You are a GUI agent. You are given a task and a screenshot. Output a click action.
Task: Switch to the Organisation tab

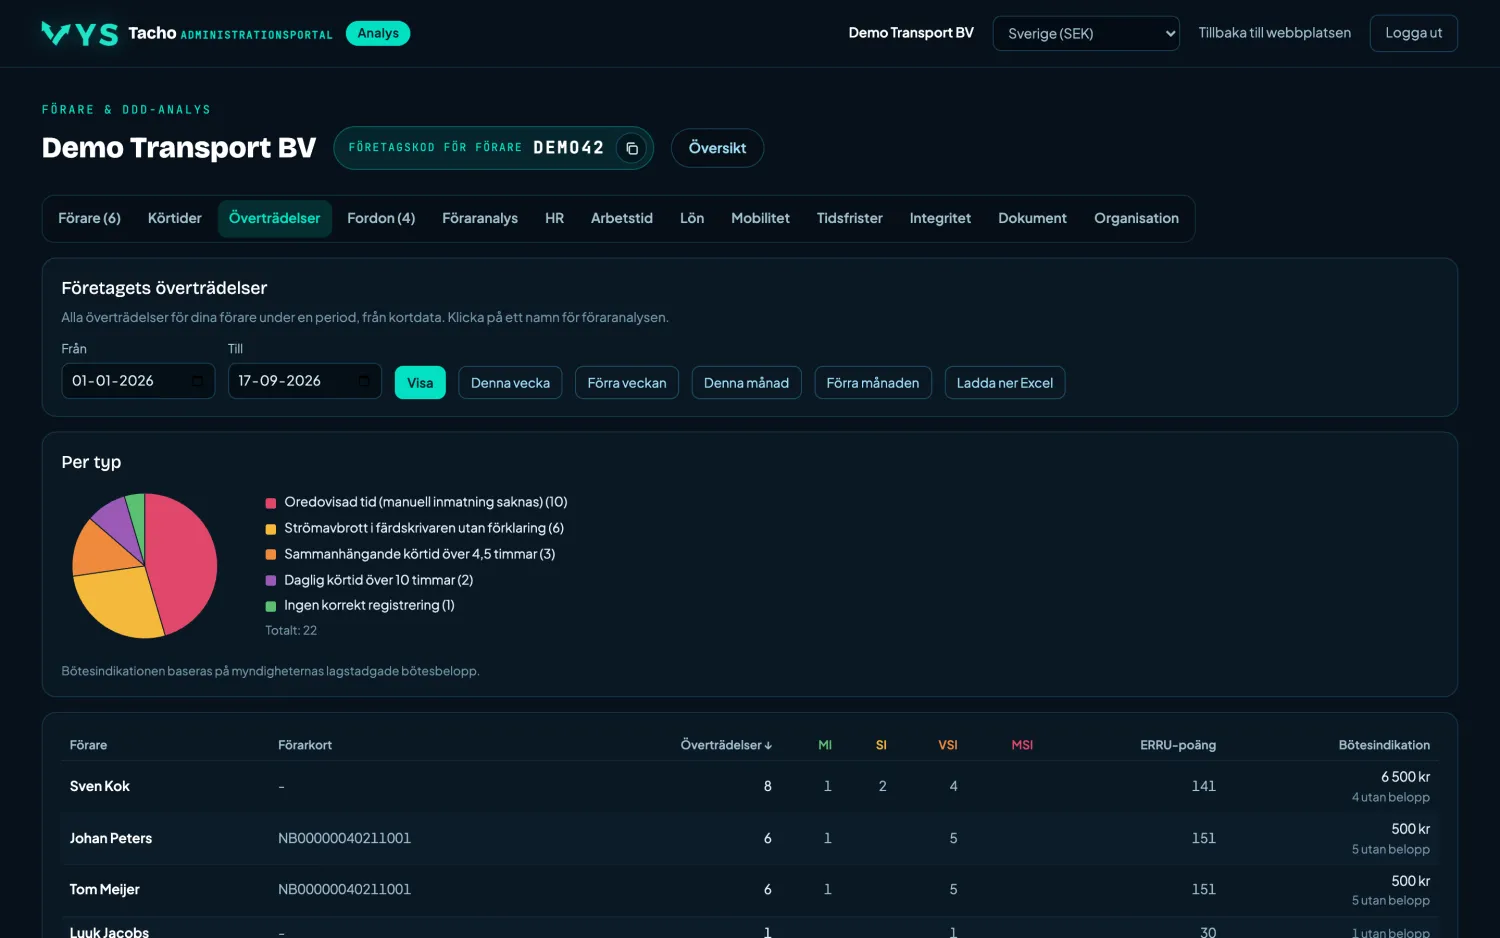coord(1136,218)
